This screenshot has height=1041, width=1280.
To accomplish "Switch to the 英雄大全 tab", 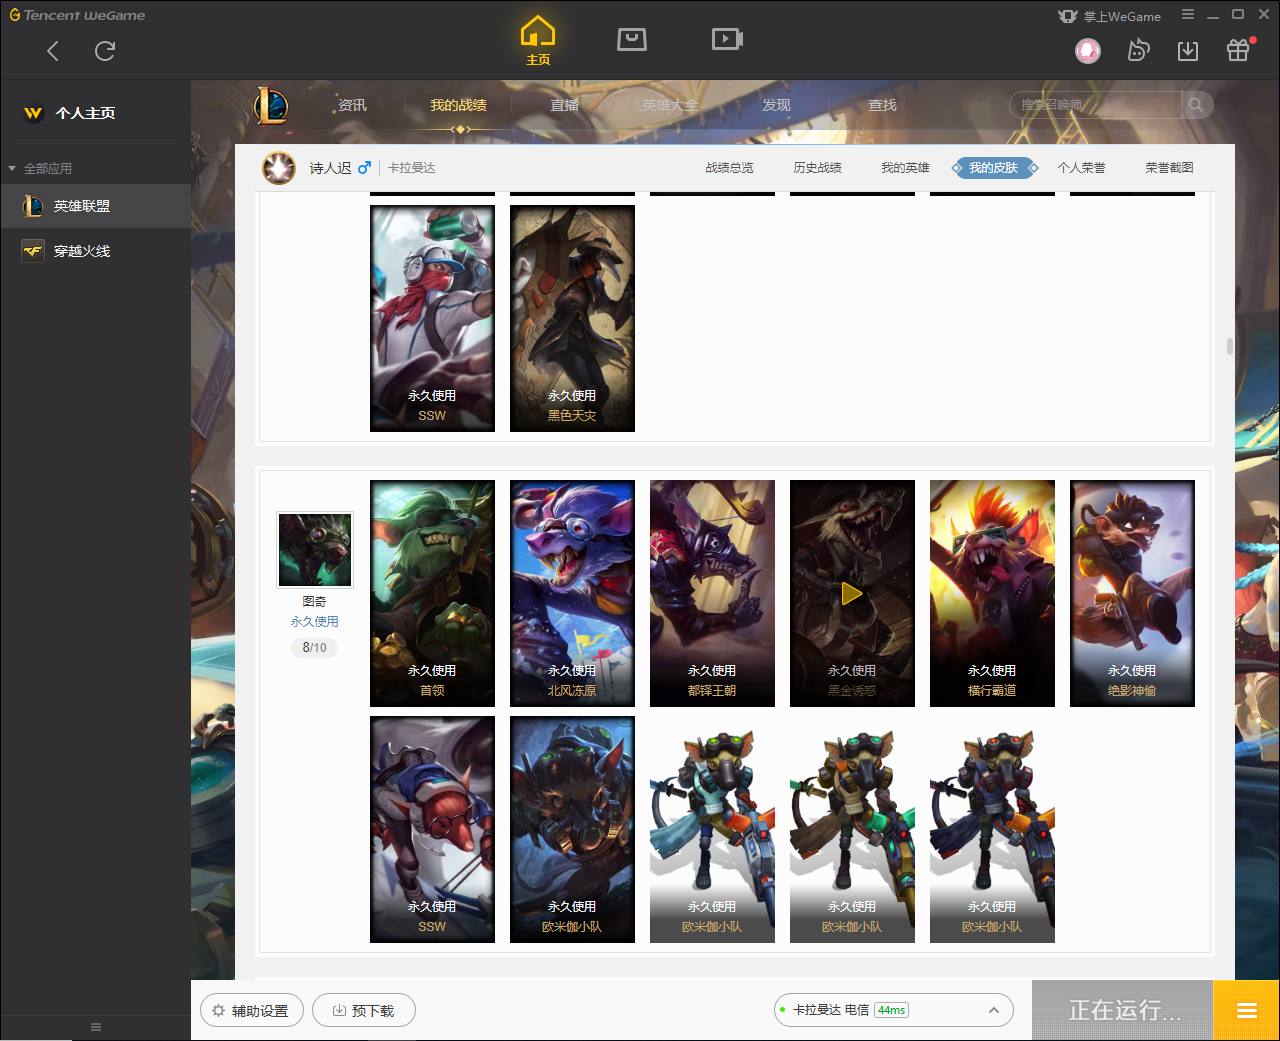I will 670,105.
